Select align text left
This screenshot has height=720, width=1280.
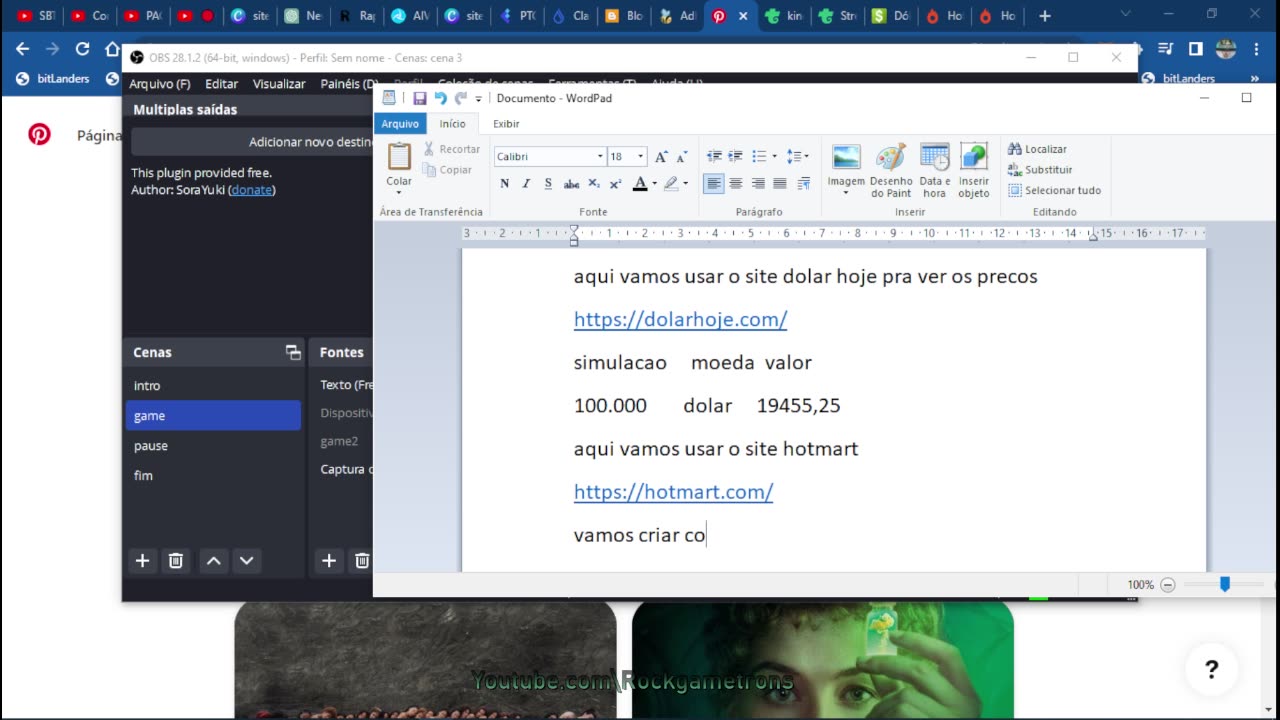pos(713,184)
